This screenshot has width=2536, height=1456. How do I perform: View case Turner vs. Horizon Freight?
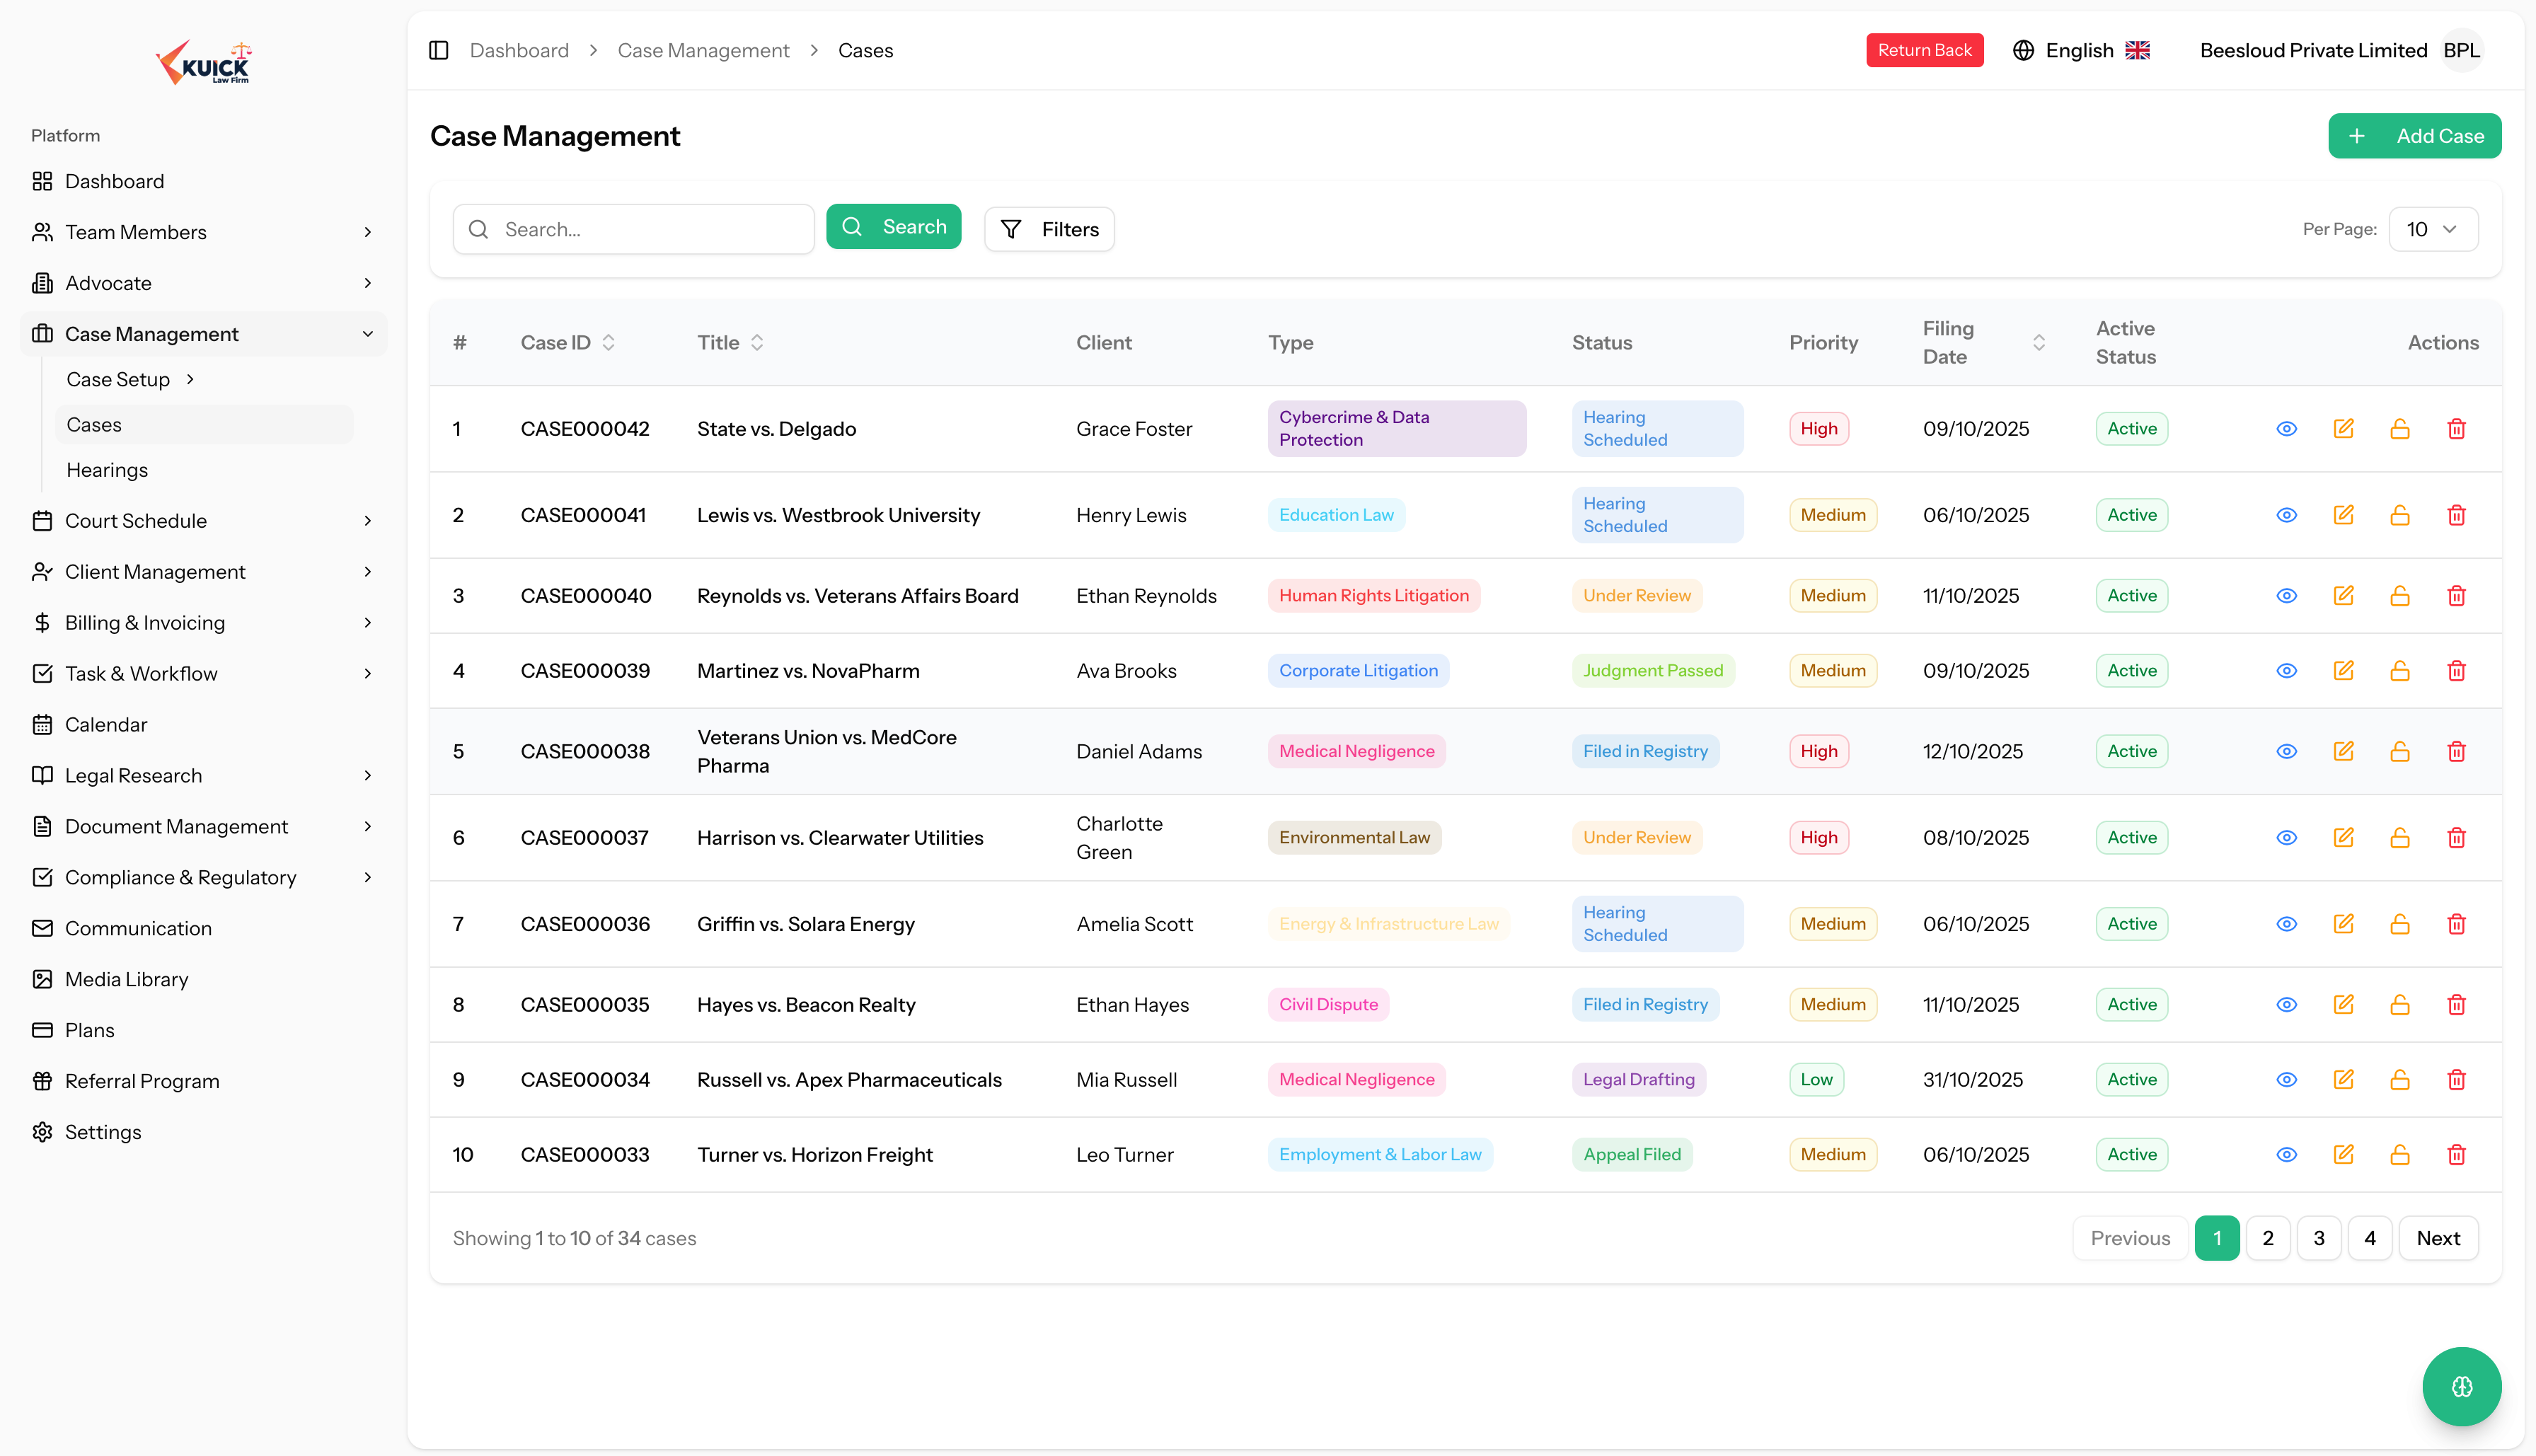point(2286,1155)
